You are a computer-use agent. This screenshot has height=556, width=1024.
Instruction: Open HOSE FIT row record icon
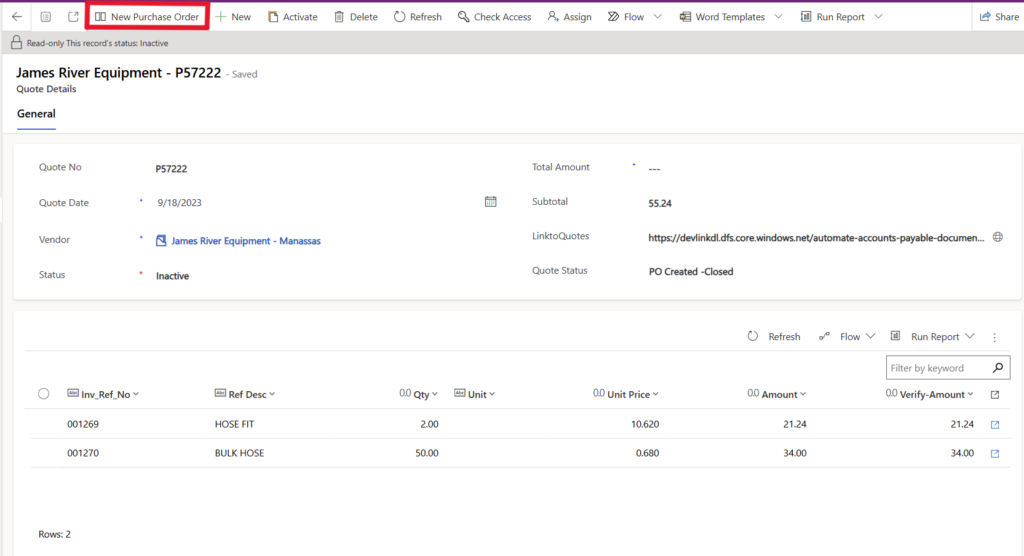[x=994, y=424]
